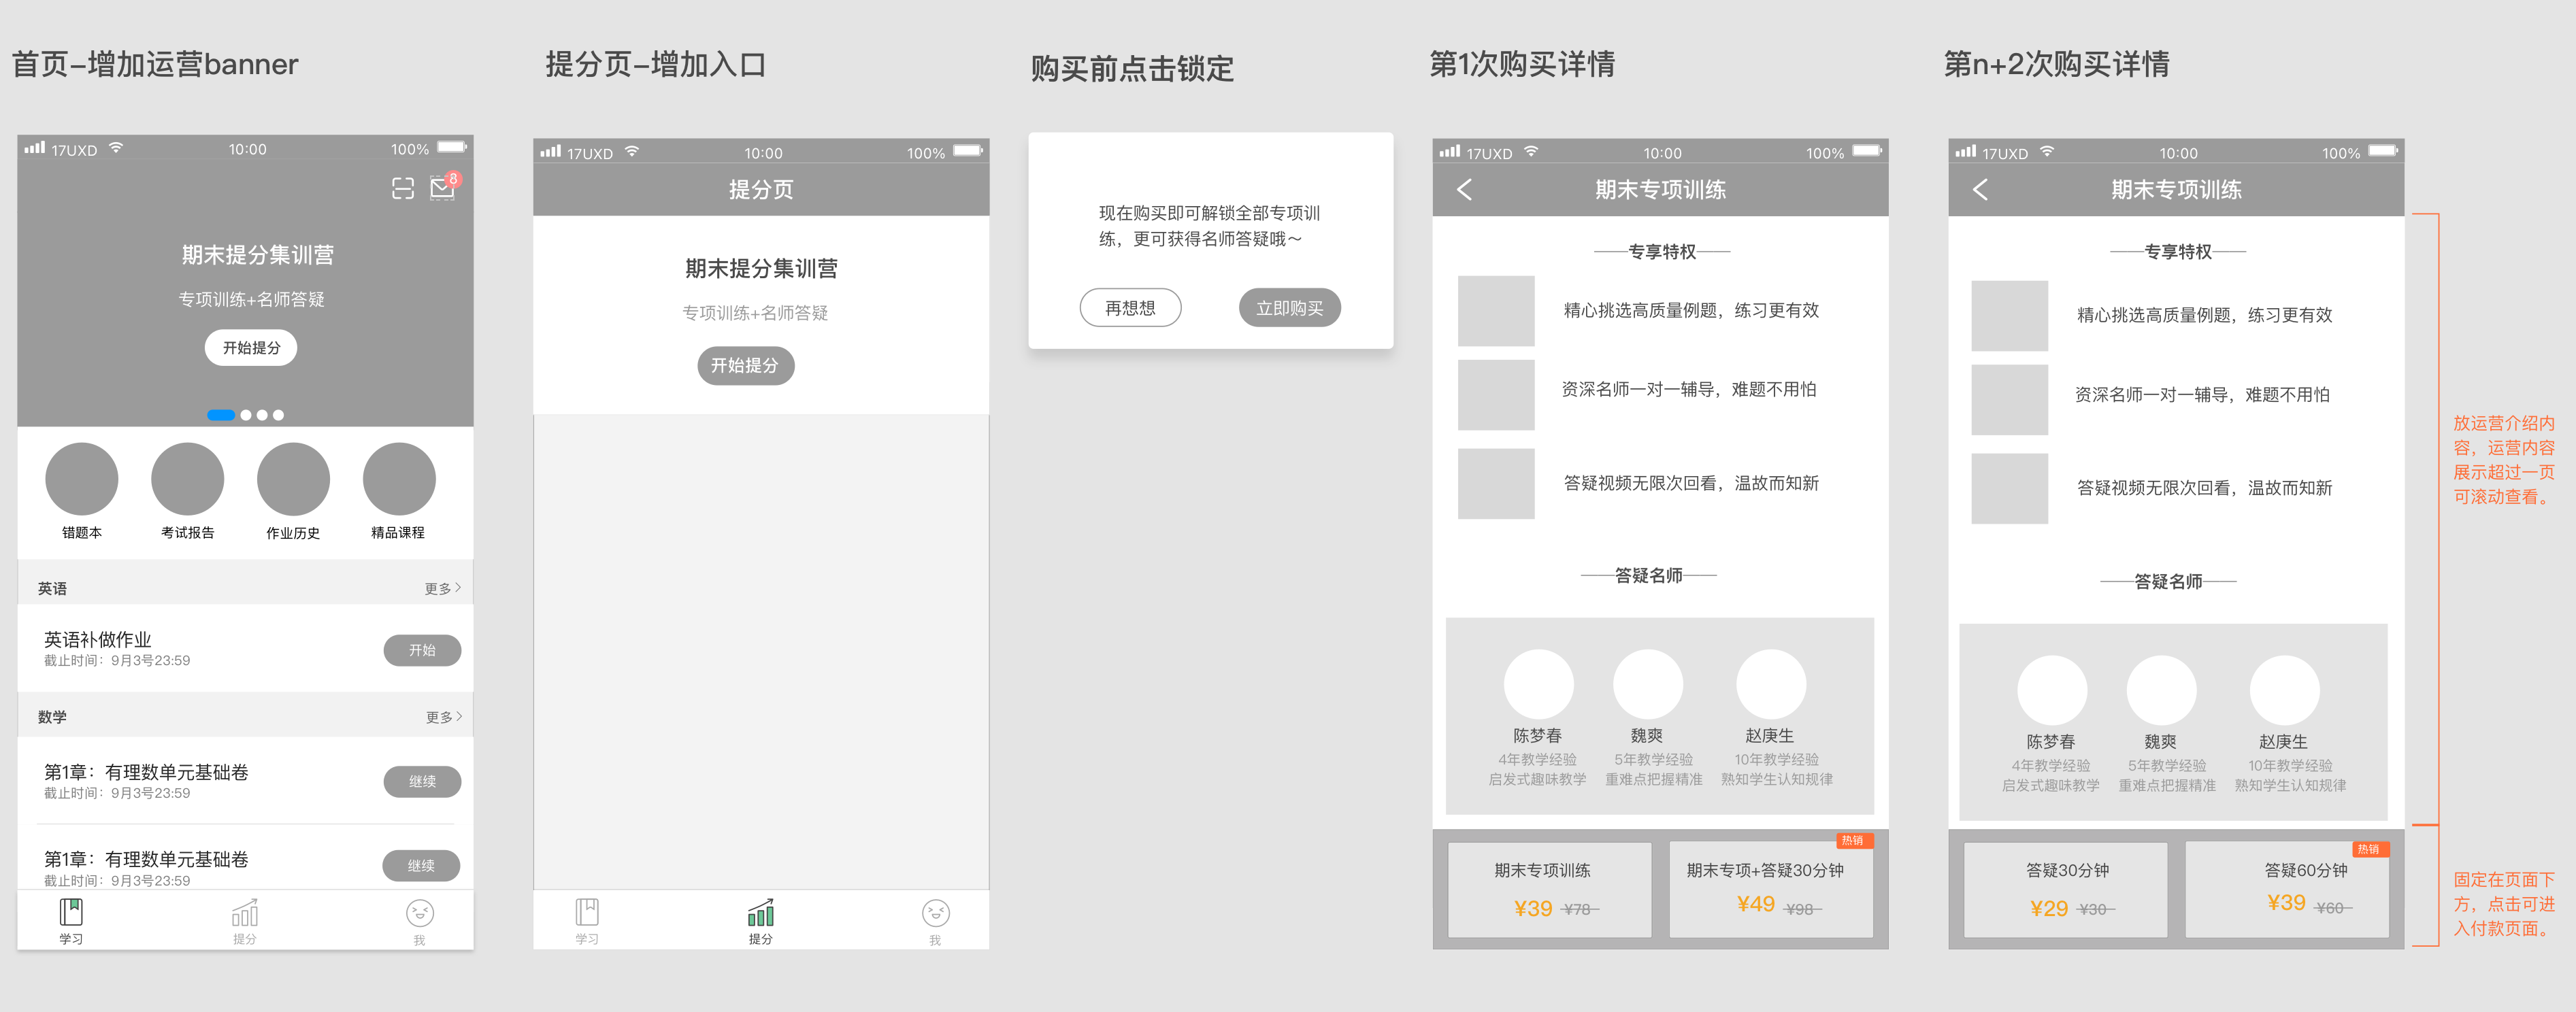Image resolution: width=2576 pixels, height=1012 pixels.
Task: Click 开始 next to 英语补做作业
Action: point(422,650)
